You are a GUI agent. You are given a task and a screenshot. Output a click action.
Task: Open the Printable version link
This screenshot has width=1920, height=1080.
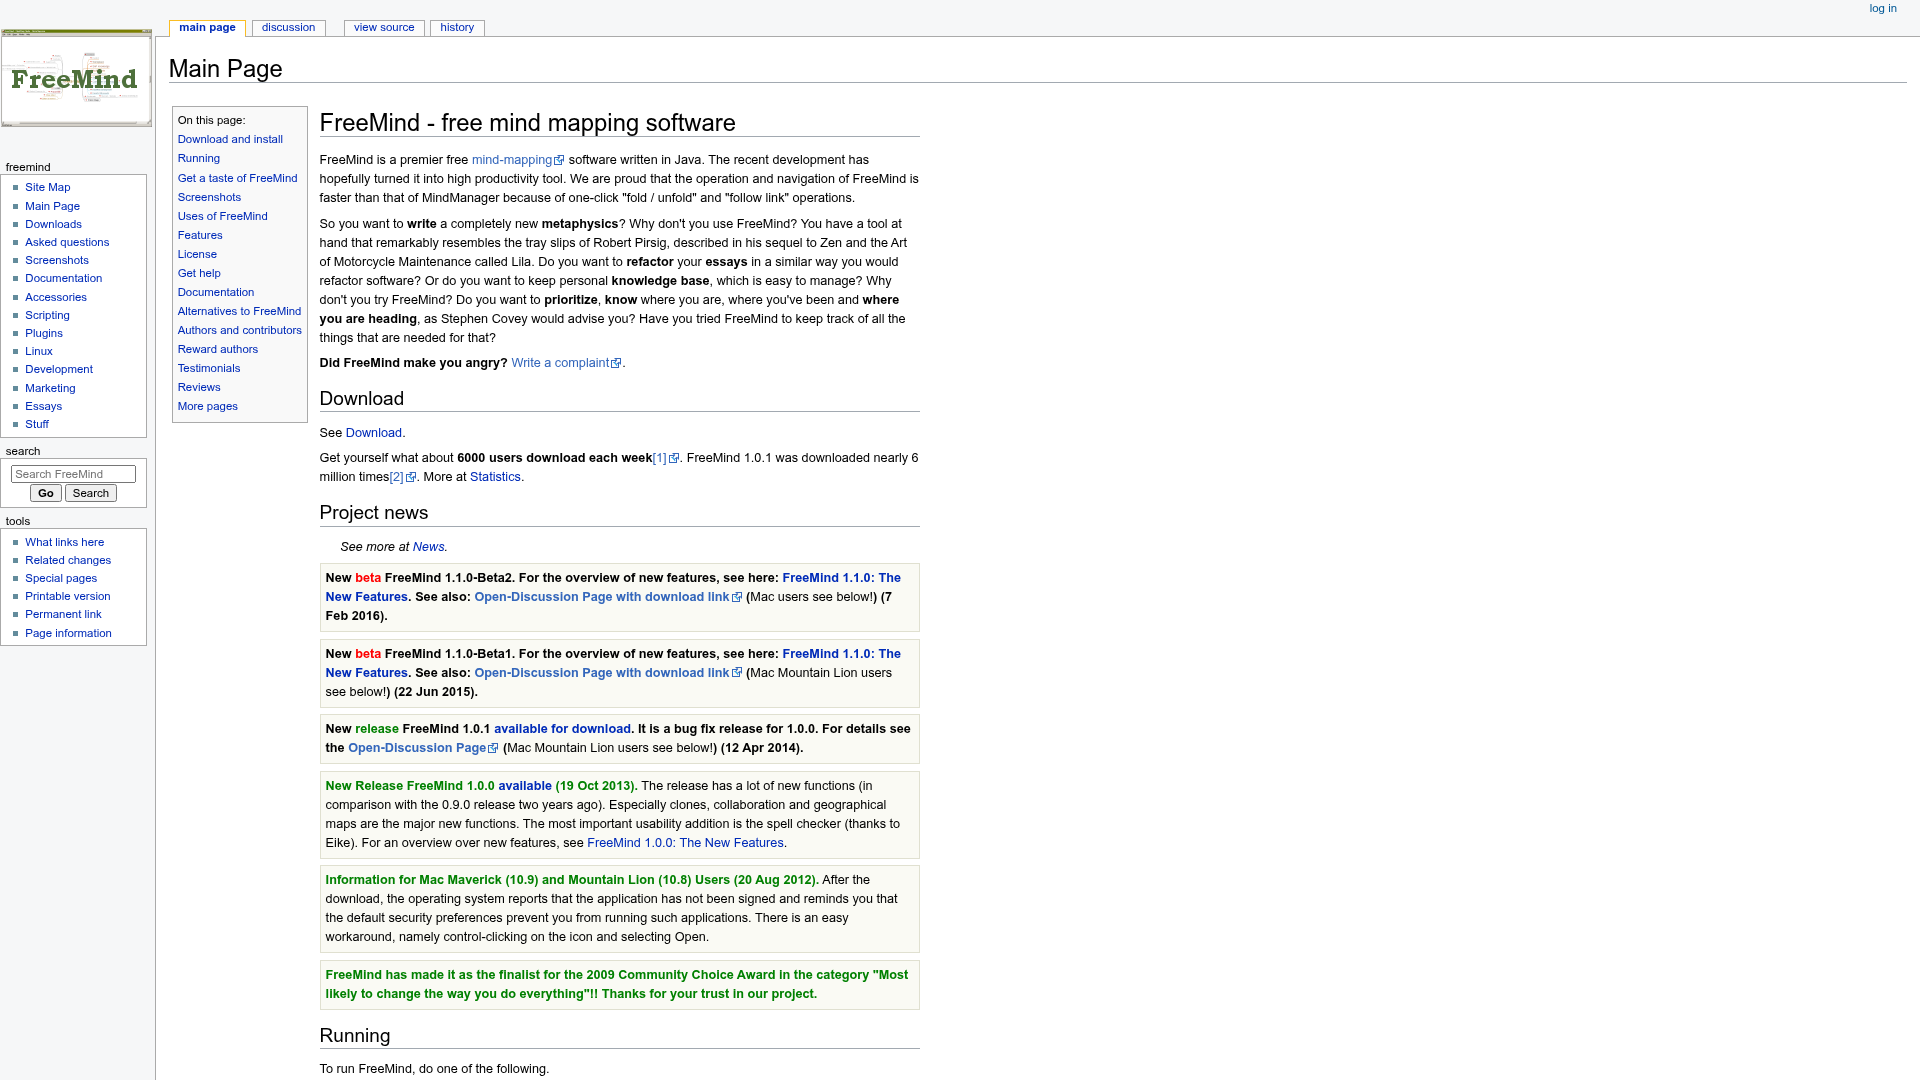67,596
